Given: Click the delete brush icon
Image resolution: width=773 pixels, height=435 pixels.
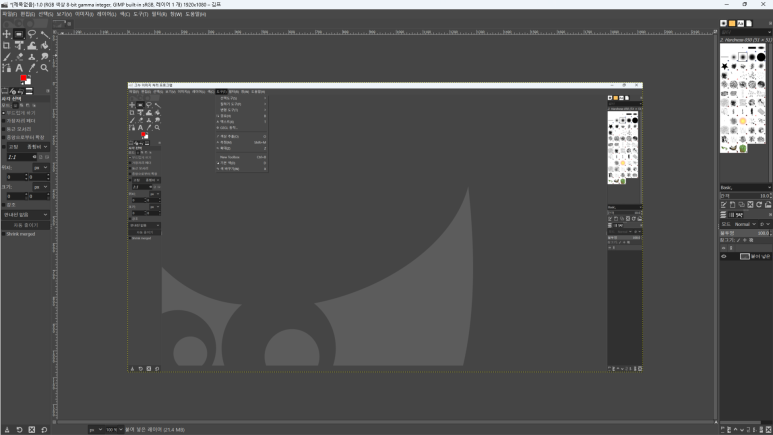Looking at the screenshot, I should coord(750,205).
